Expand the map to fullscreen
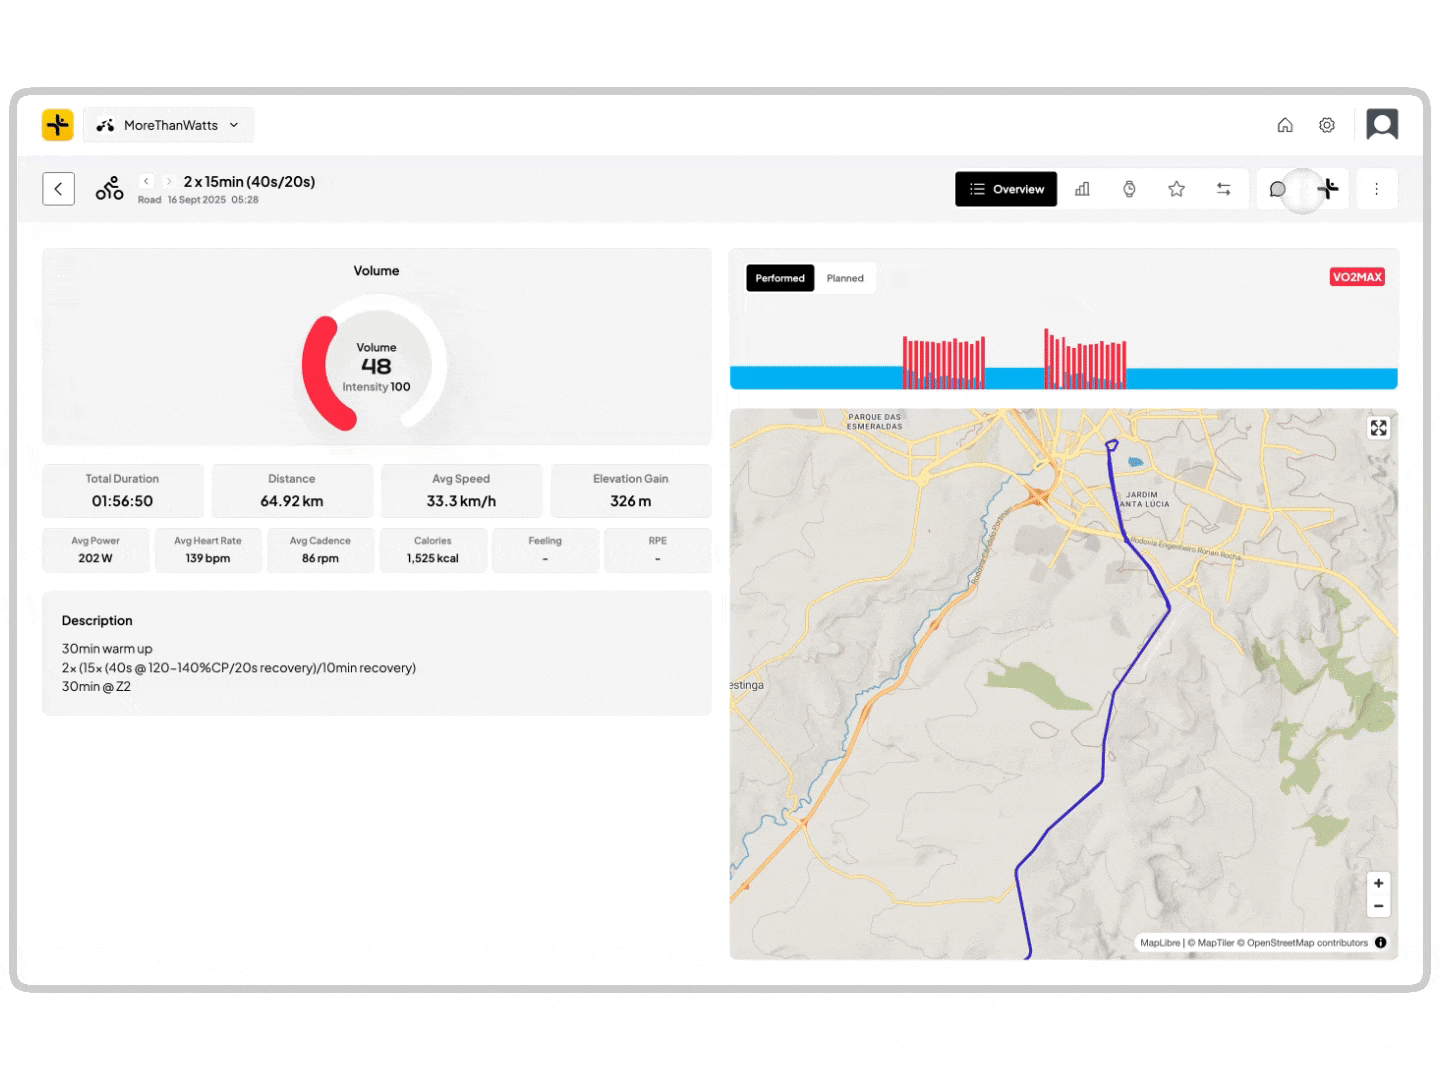 (x=1379, y=428)
